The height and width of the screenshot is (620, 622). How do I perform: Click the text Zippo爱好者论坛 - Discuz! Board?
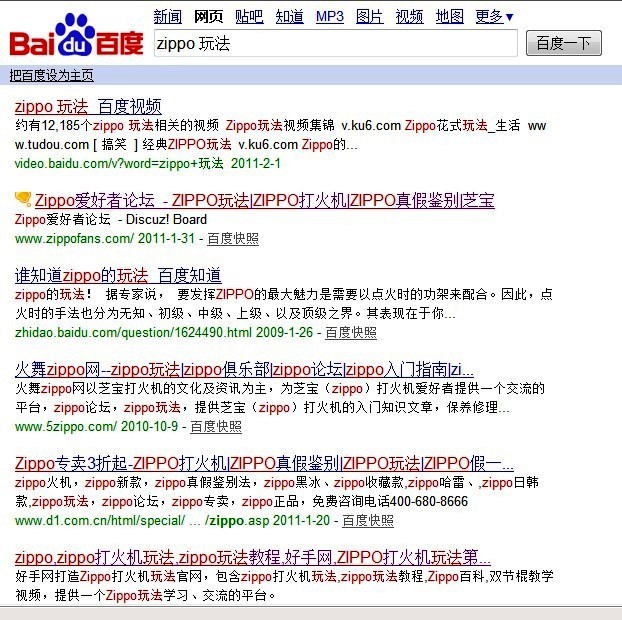click(111, 219)
